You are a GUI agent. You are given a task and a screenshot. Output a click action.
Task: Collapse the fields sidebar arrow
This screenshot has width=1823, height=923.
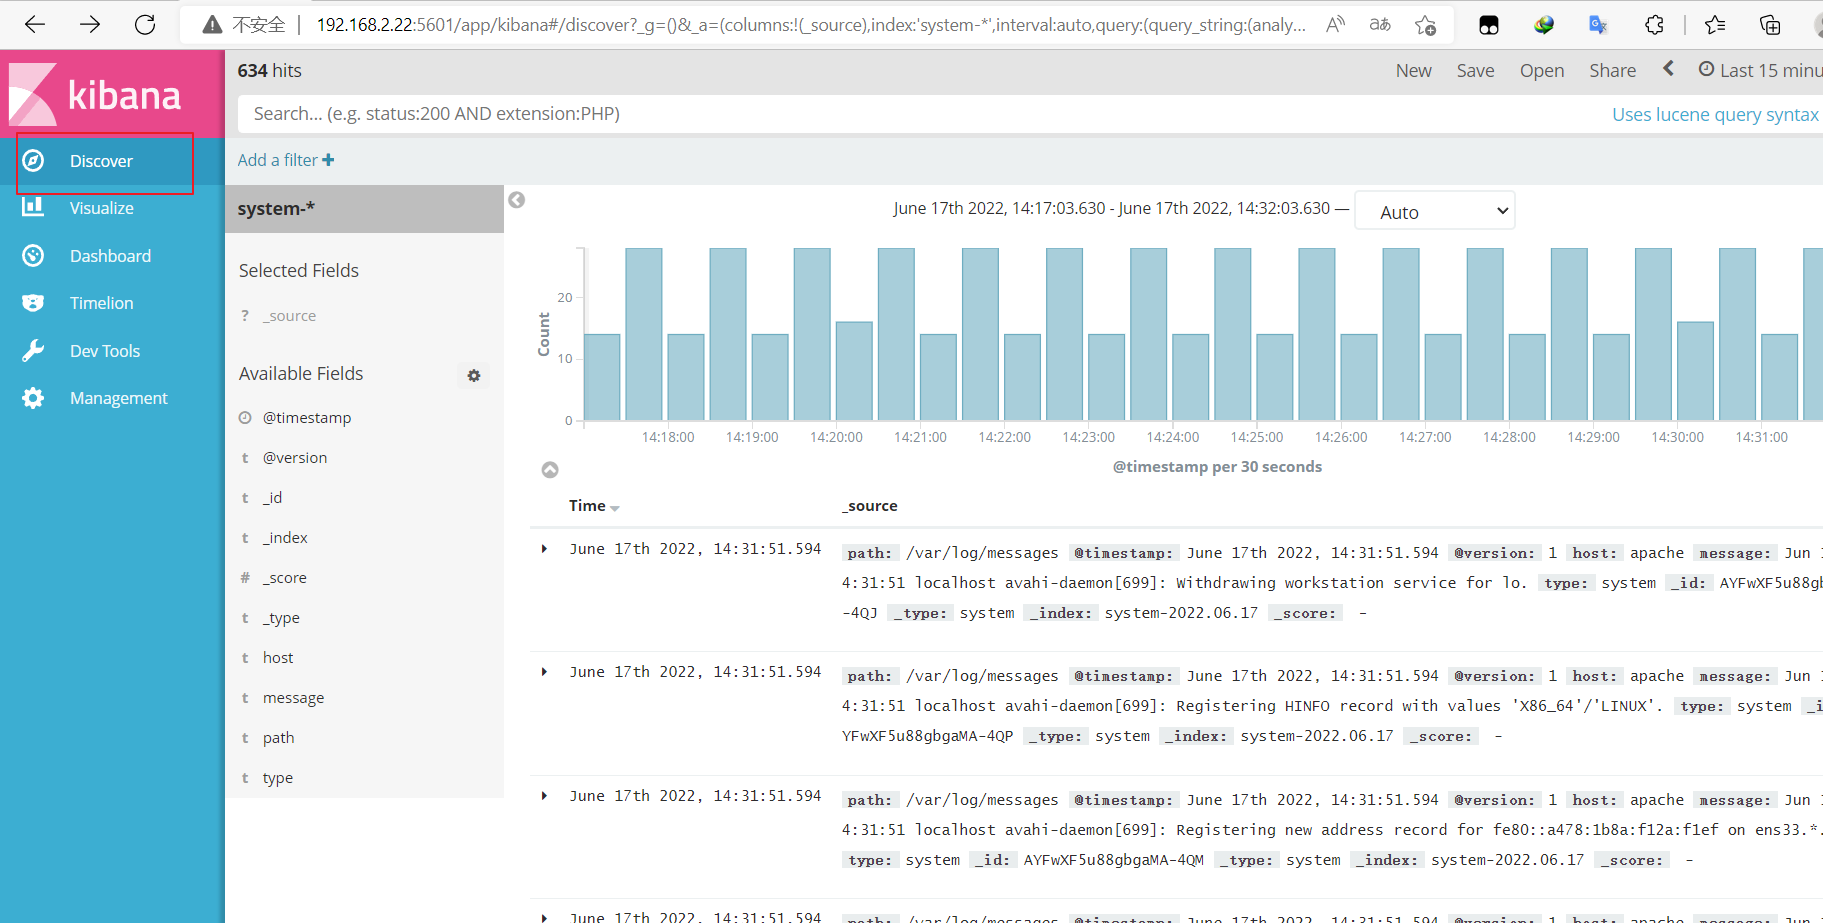[517, 200]
